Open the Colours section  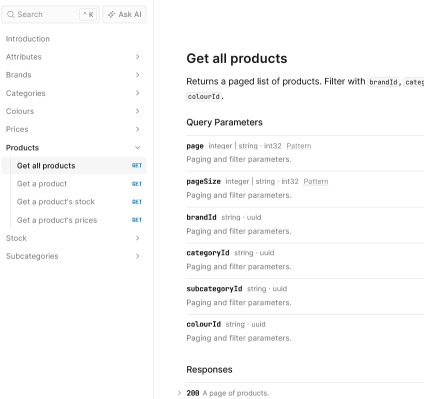pyautogui.click(x=20, y=111)
